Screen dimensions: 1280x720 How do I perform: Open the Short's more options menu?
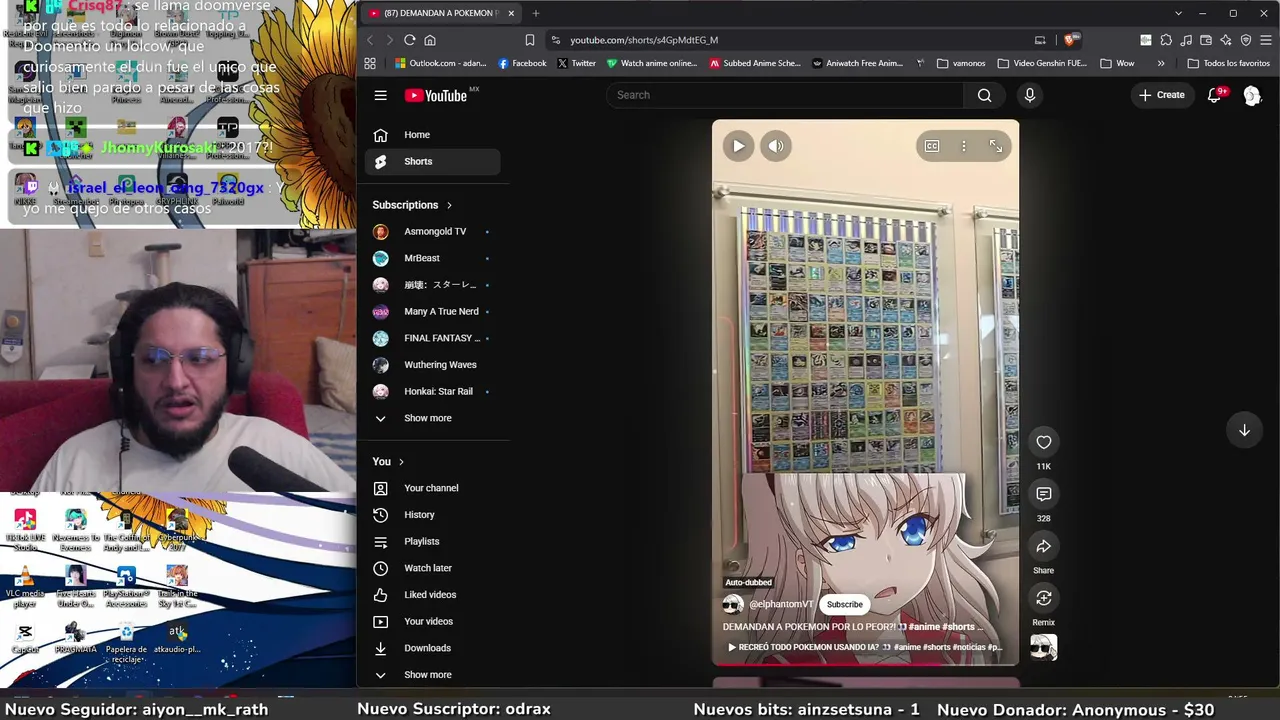964,146
